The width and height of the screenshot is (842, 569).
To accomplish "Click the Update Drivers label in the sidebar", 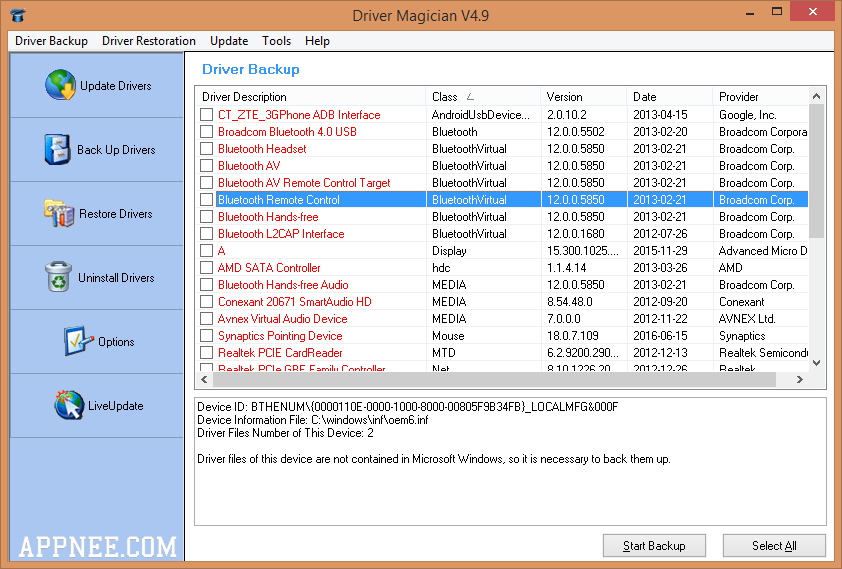I will 115,86.
